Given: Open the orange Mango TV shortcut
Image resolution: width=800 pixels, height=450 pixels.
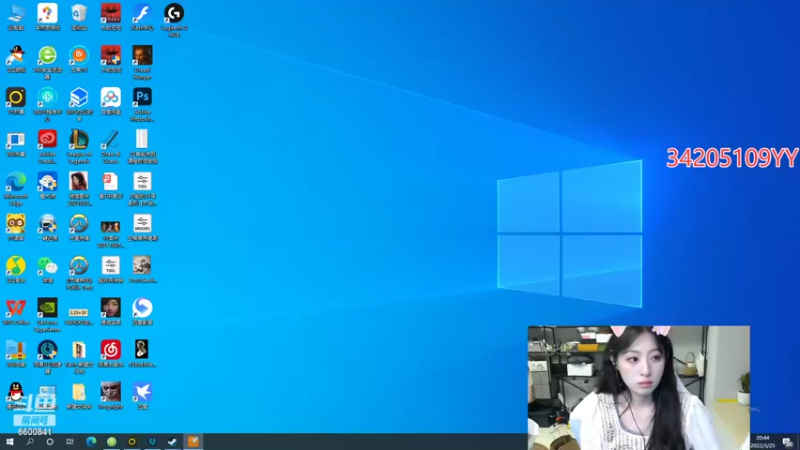Looking at the screenshot, I should click(79, 59).
